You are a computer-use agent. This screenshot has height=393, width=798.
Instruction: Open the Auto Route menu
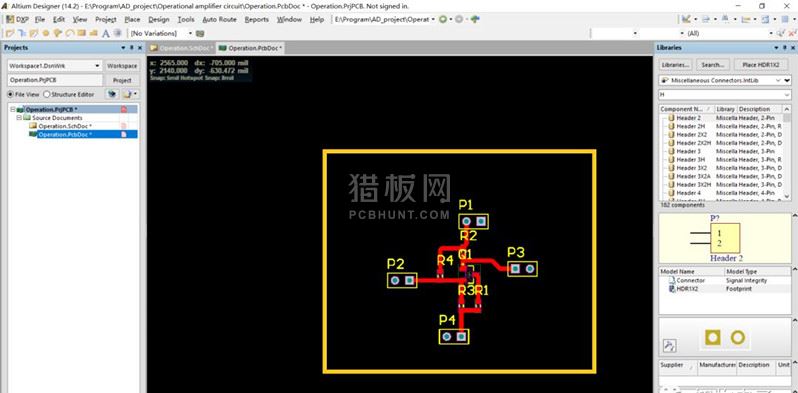click(x=219, y=19)
